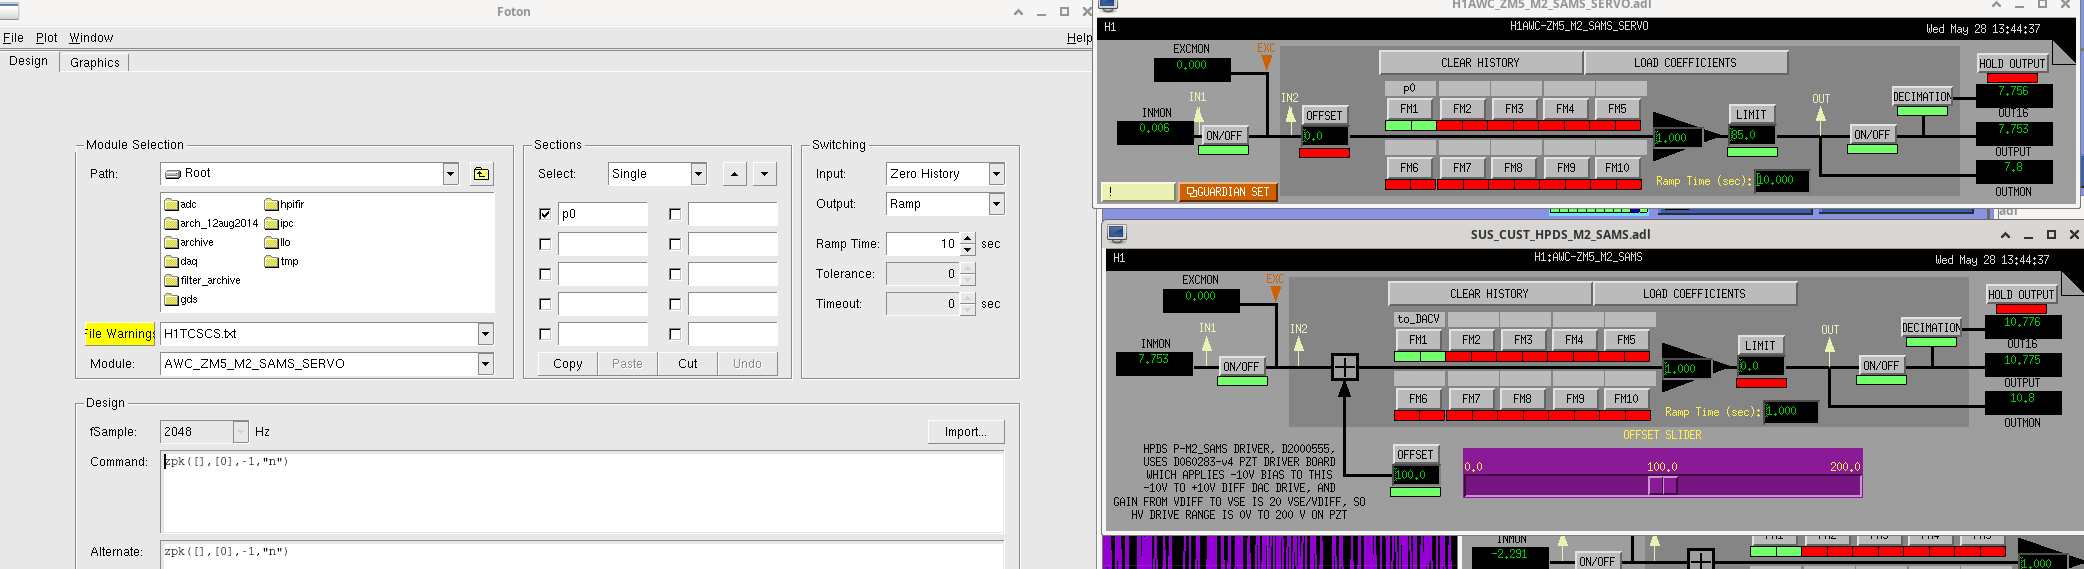This screenshot has height=569, width=2084.
Task: Check the fourth left-column section checkbox
Action: [x=545, y=304]
